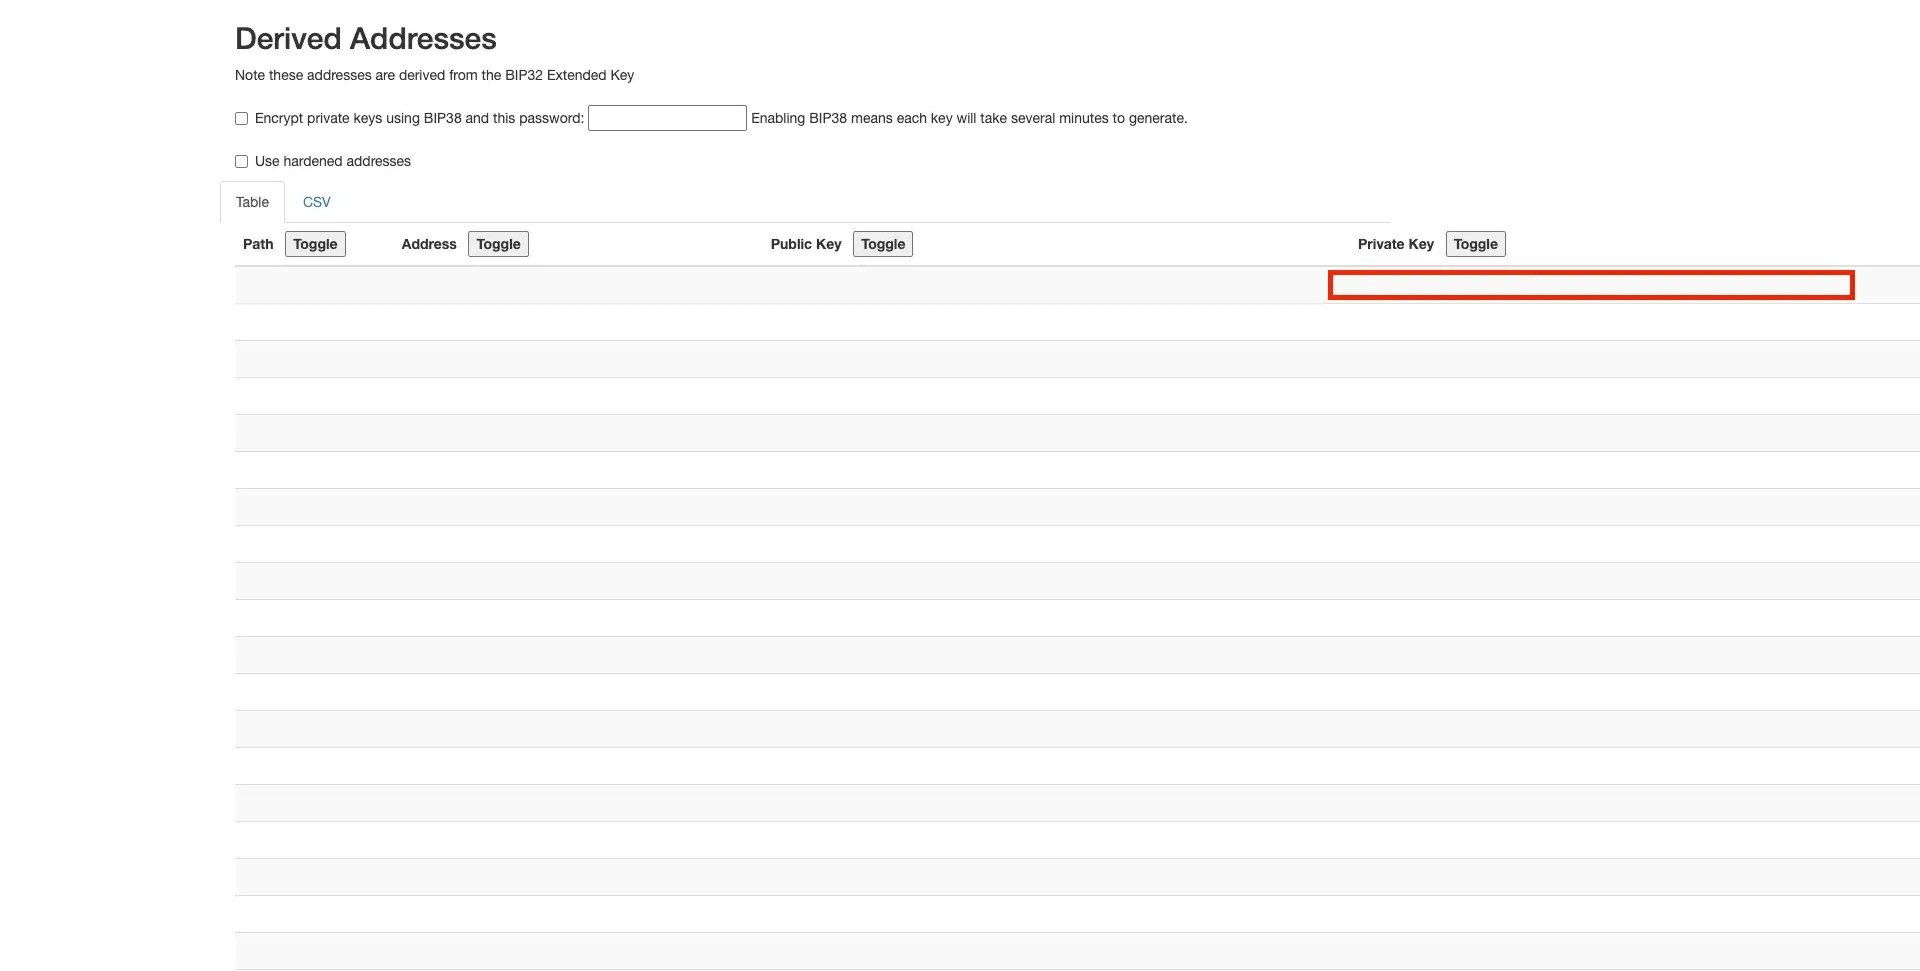Click the BIP38 password input field
The height and width of the screenshot is (971, 1920).
666,118
